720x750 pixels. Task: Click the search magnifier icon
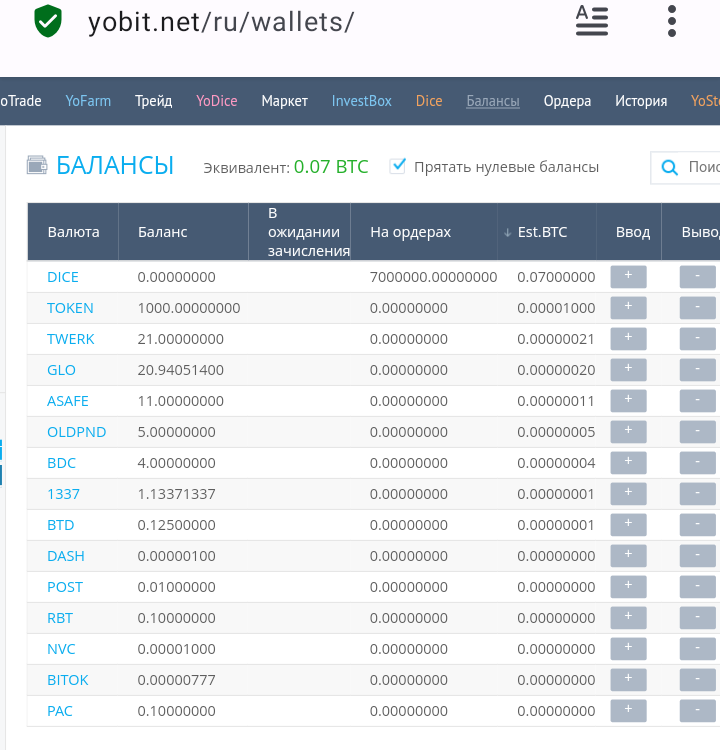click(x=669, y=167)
